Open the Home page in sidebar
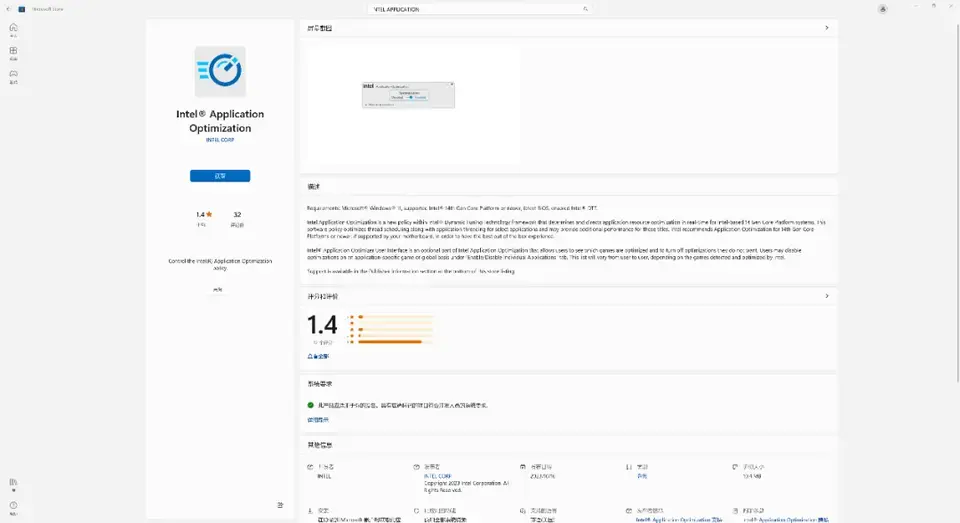 13,30
